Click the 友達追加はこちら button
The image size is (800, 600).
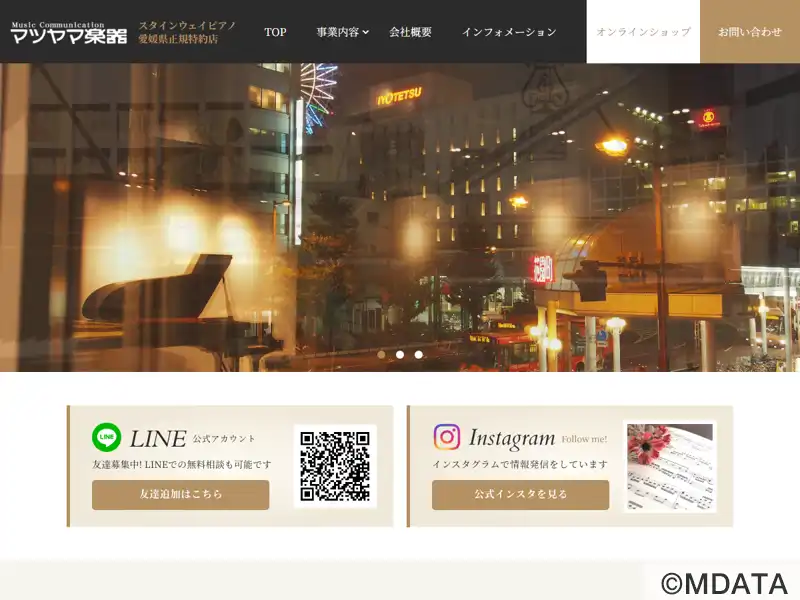(x=181, y=494)
